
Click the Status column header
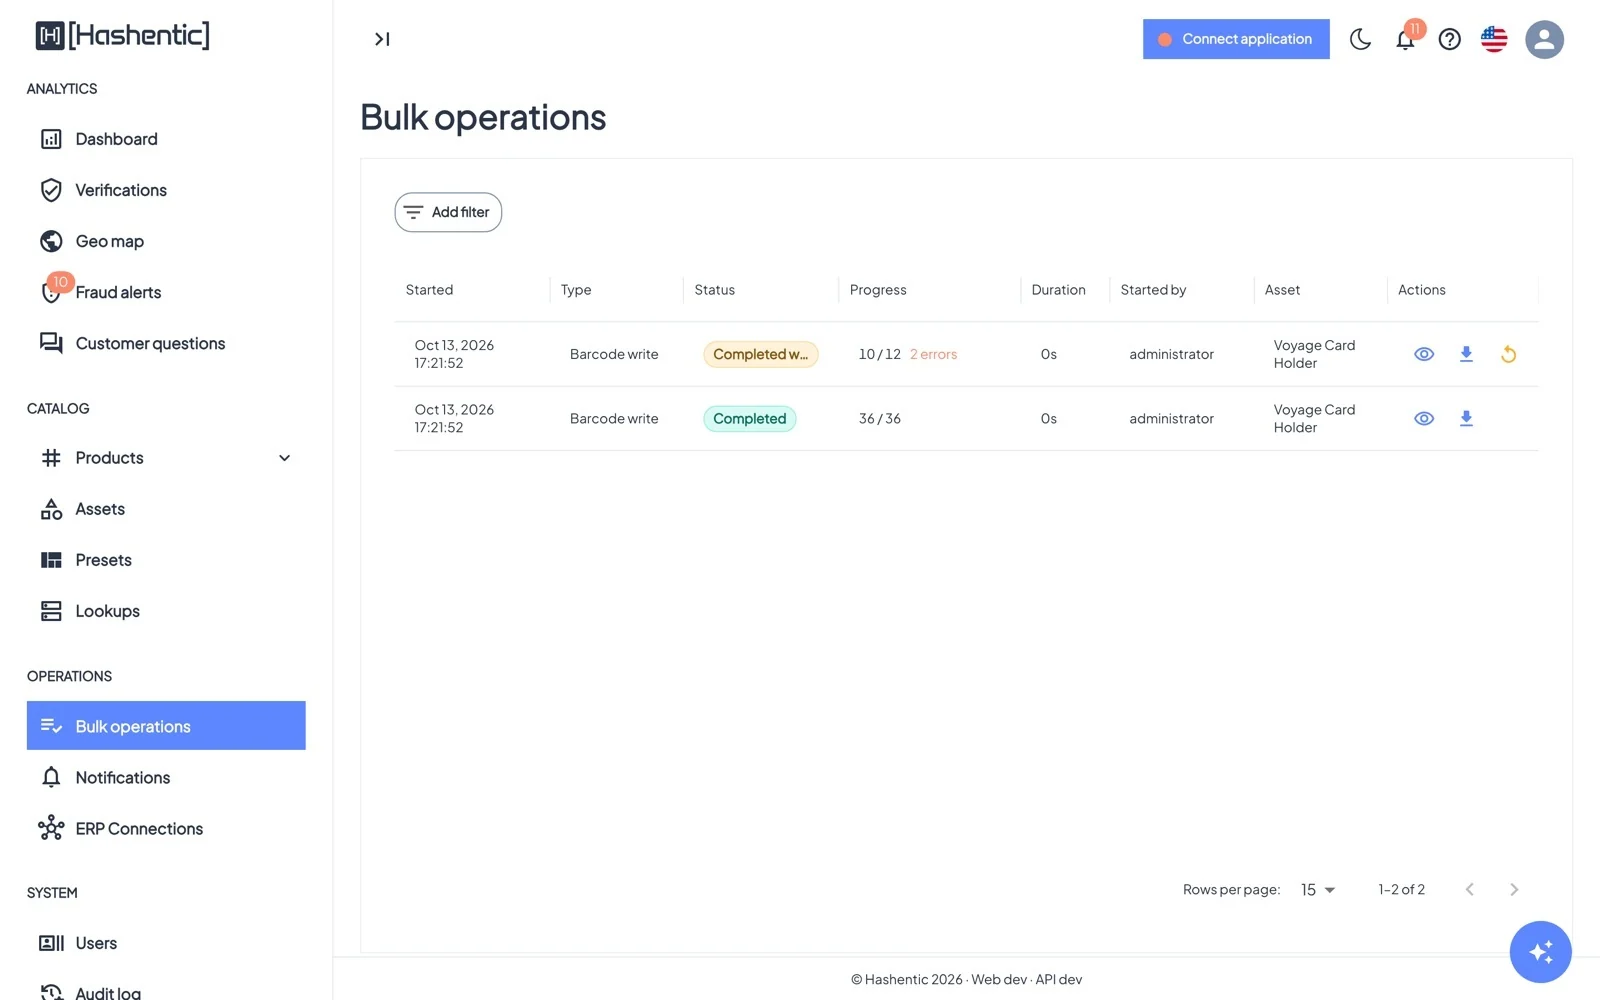715,290
